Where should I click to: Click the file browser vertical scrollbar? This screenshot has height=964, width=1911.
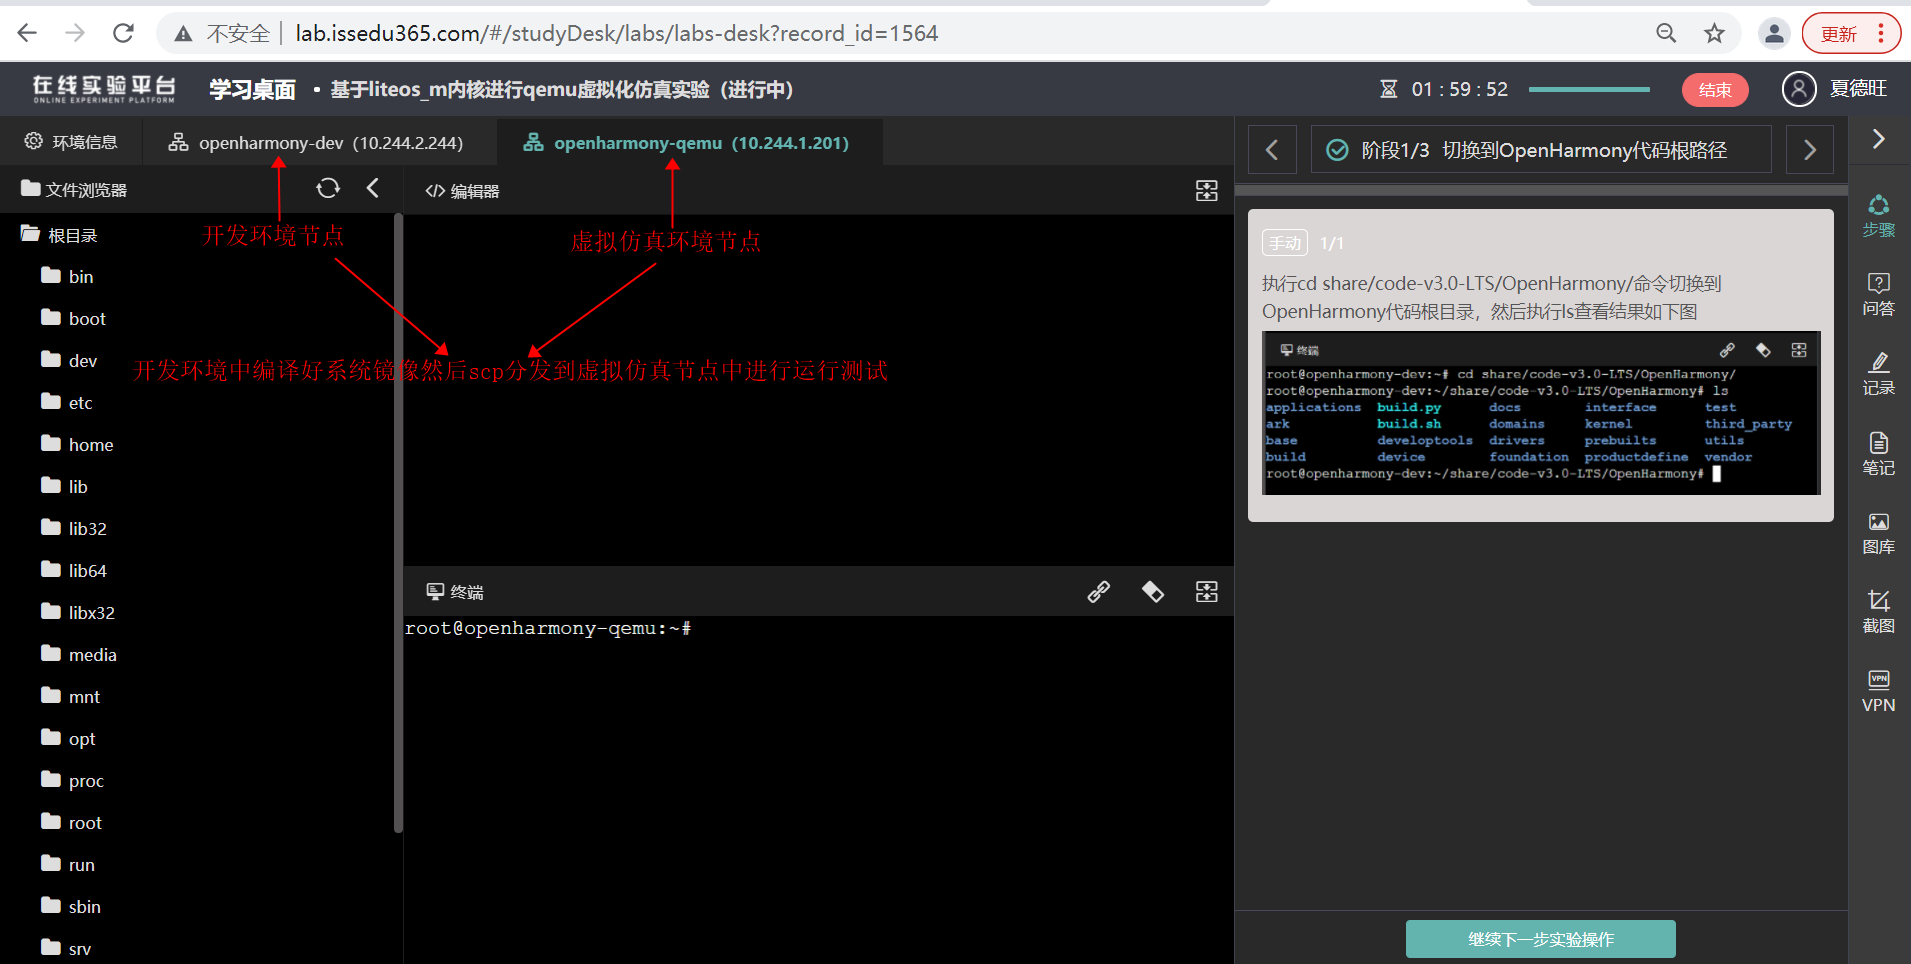[x=398, y=523]
